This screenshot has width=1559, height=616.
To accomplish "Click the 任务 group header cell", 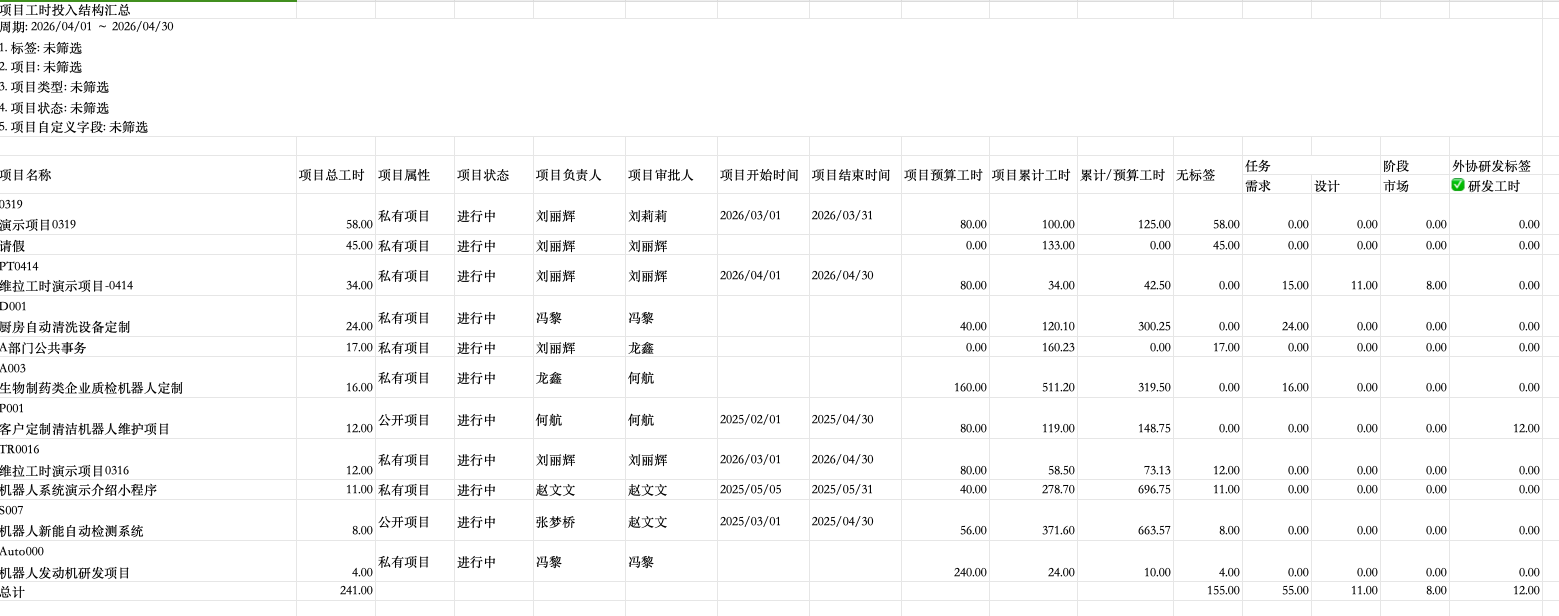I will (1311, 166).
